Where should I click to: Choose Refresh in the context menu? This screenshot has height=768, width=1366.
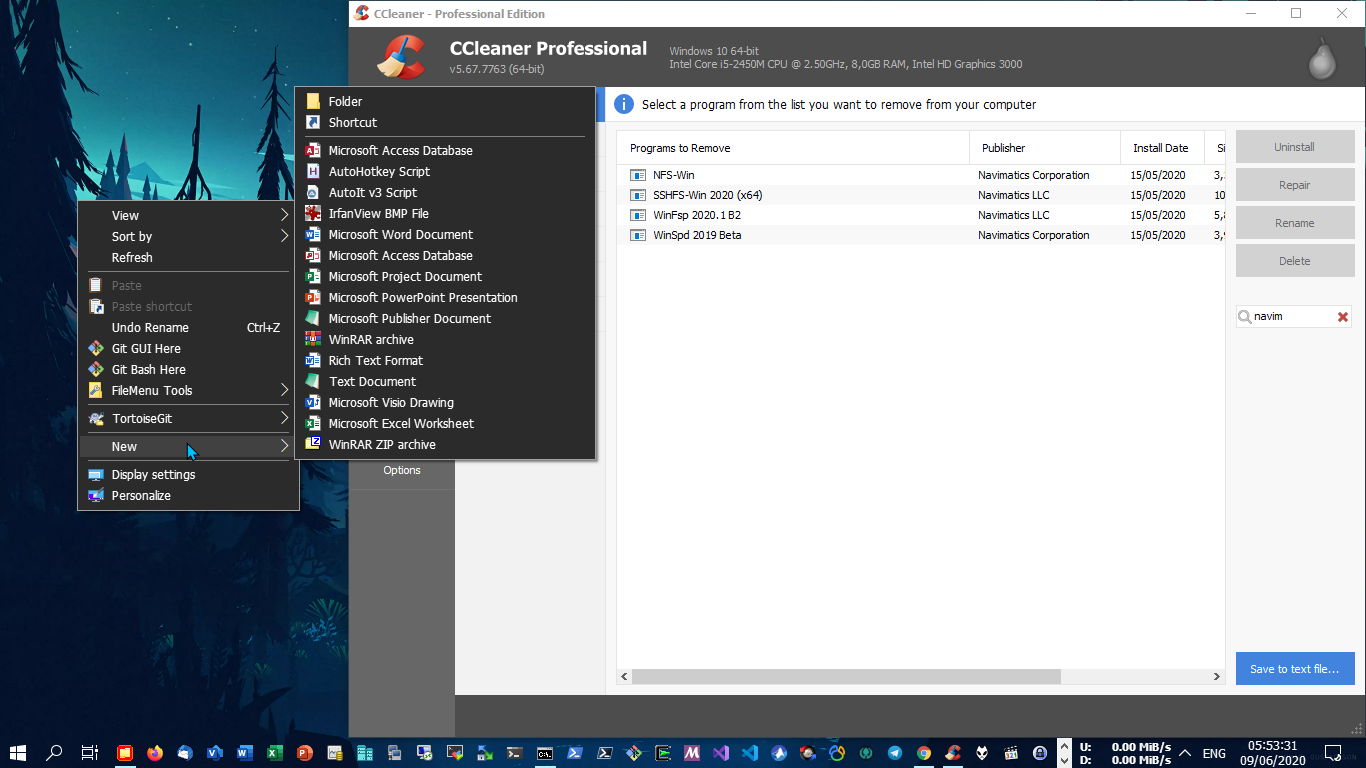click(x=188, y=257)
